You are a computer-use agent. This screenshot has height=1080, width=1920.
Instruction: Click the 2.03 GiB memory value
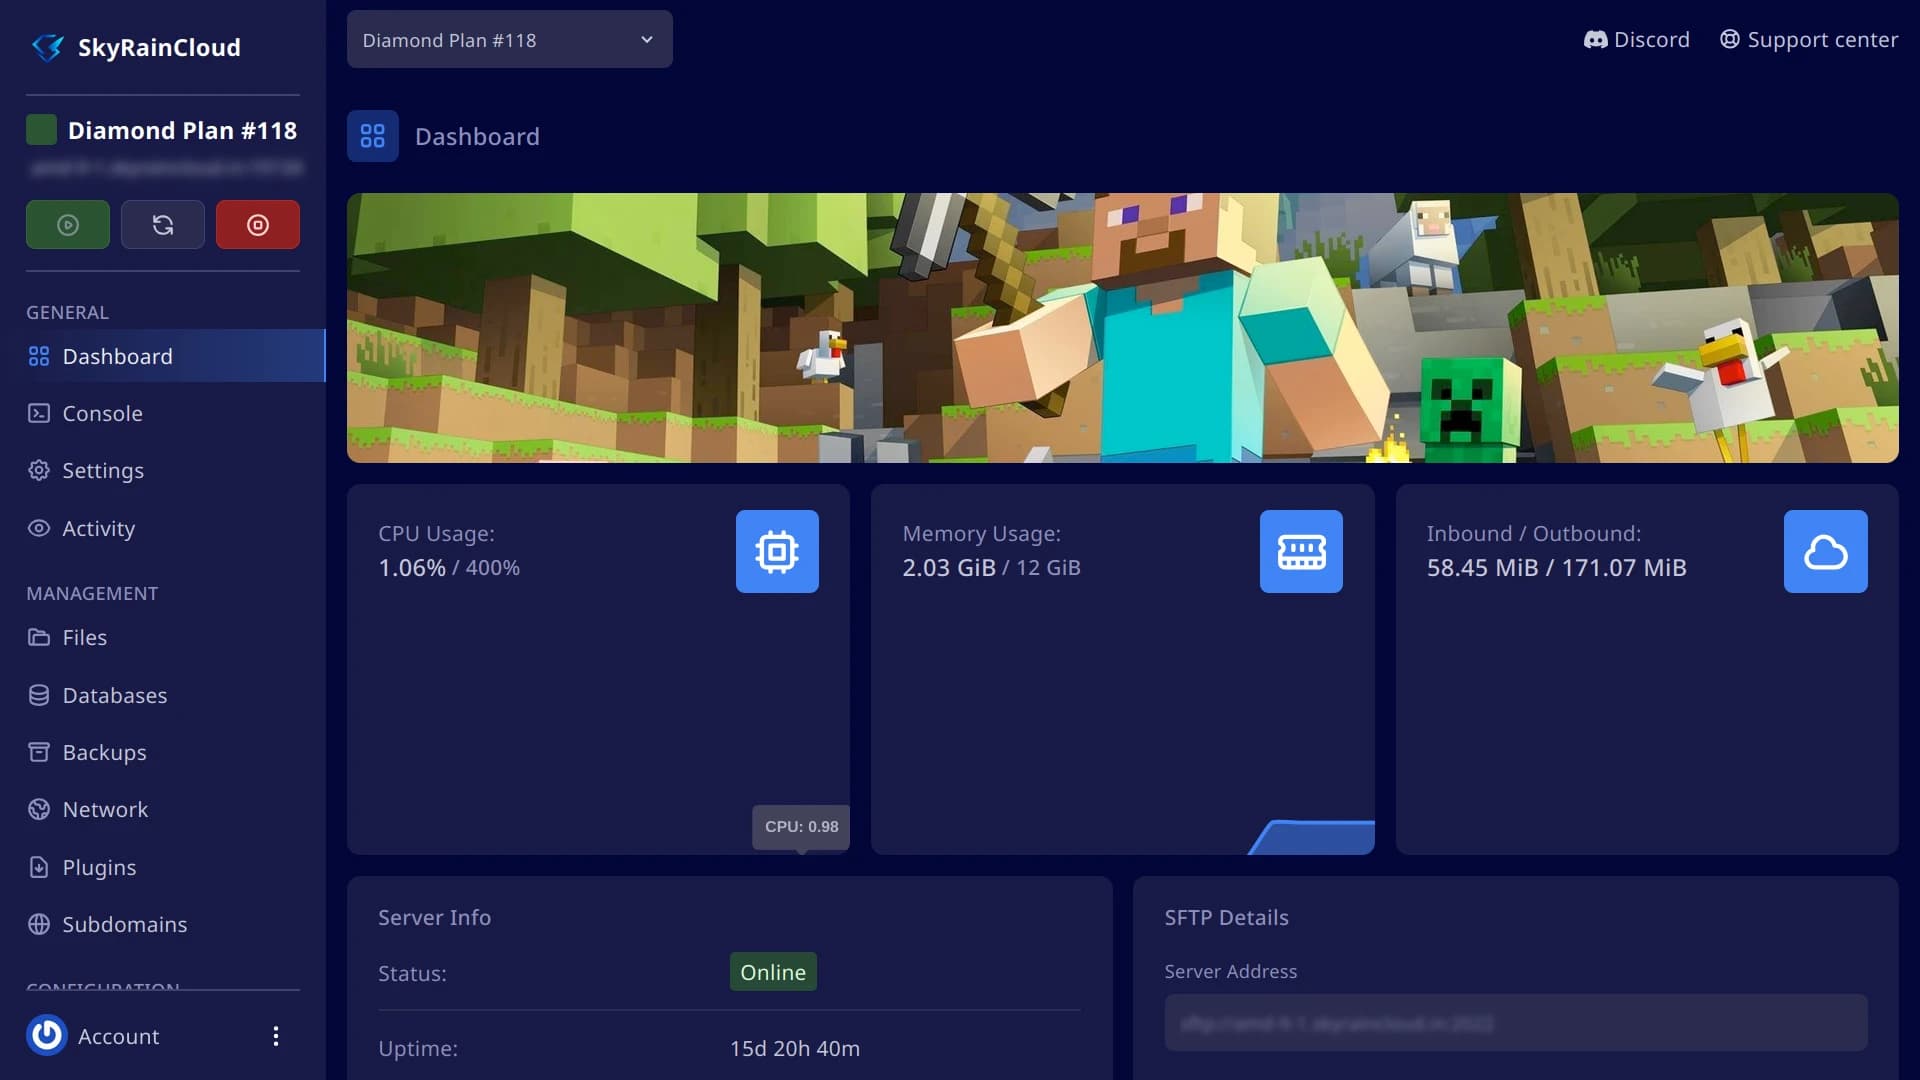click(x=949, y=568)
